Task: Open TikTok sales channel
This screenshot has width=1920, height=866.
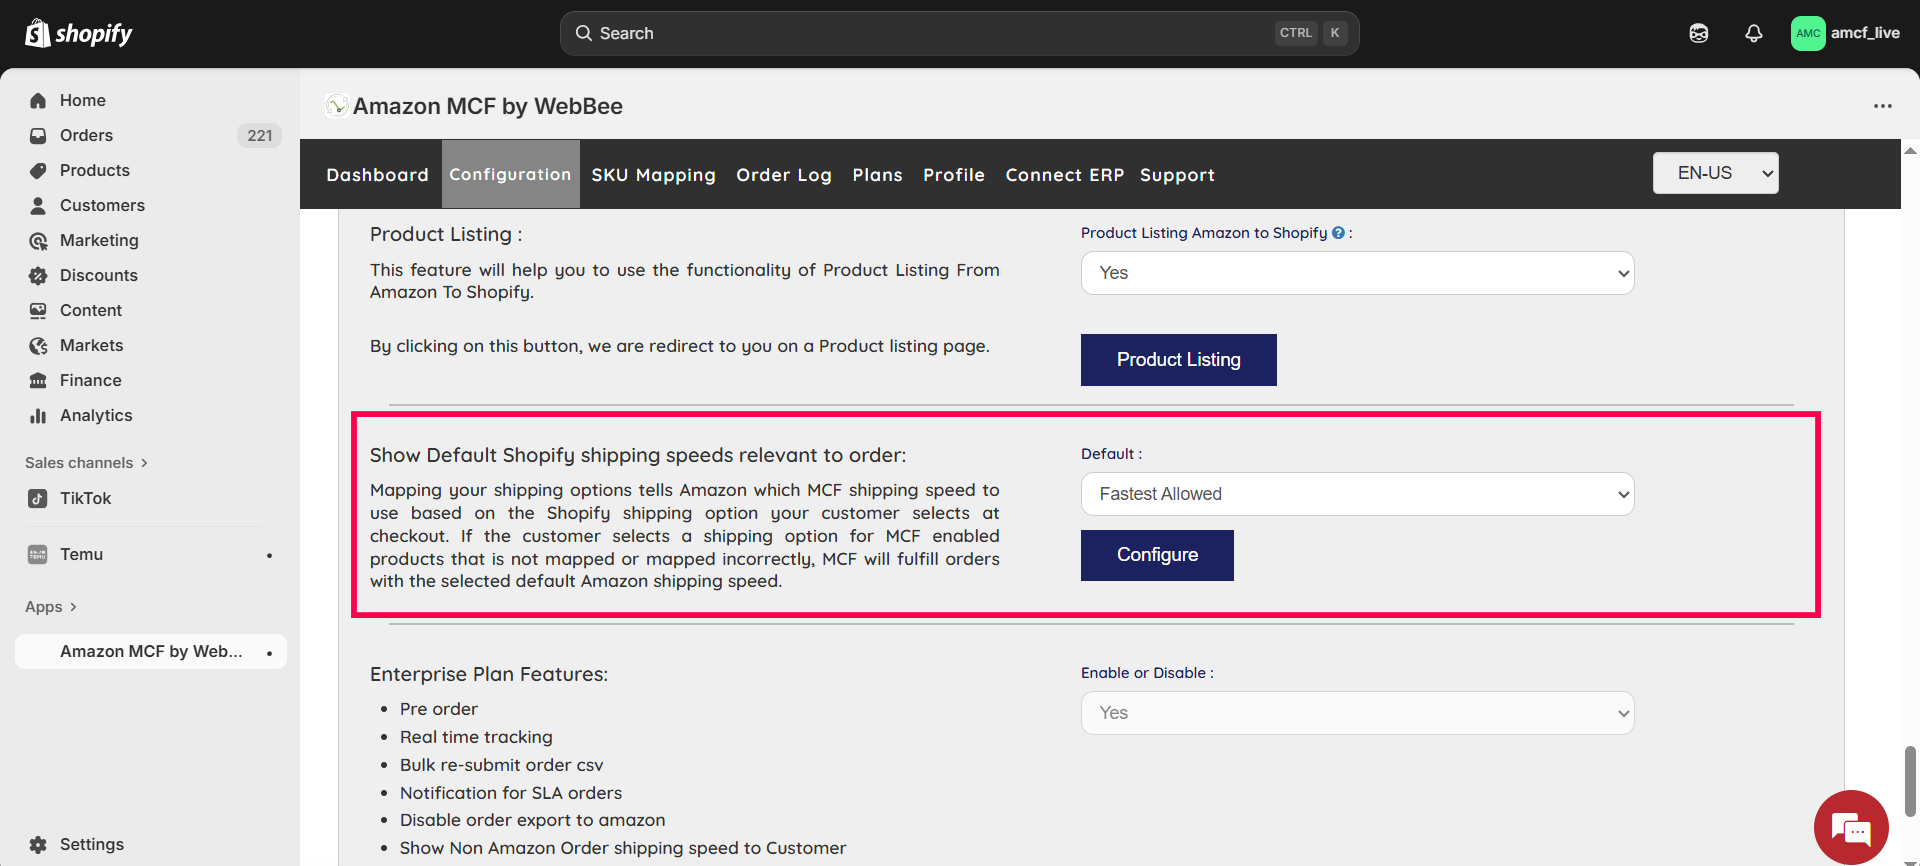Action: coord(85,498)
